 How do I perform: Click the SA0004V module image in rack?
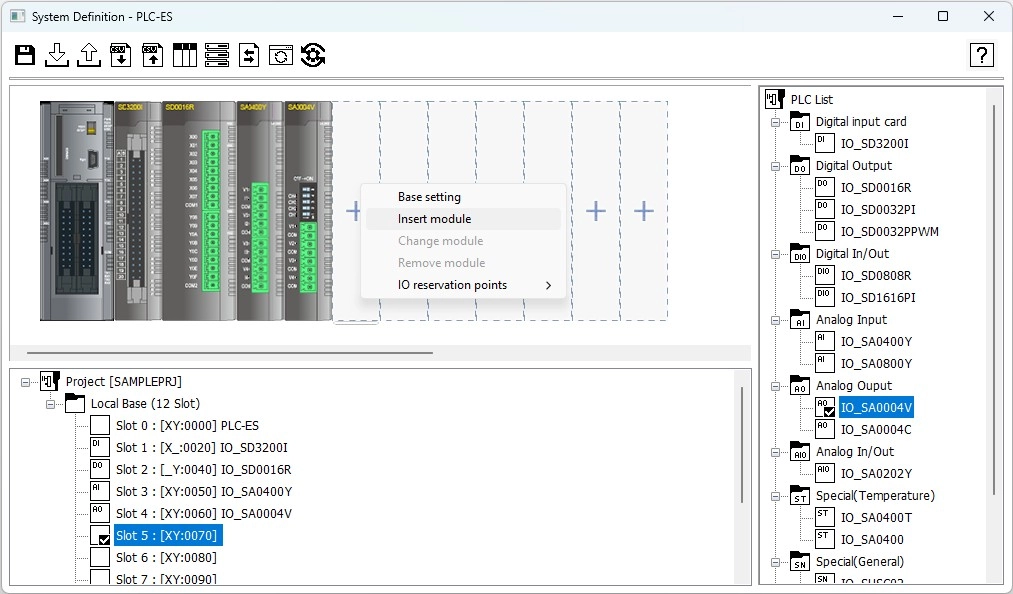[x=308, y=211]
